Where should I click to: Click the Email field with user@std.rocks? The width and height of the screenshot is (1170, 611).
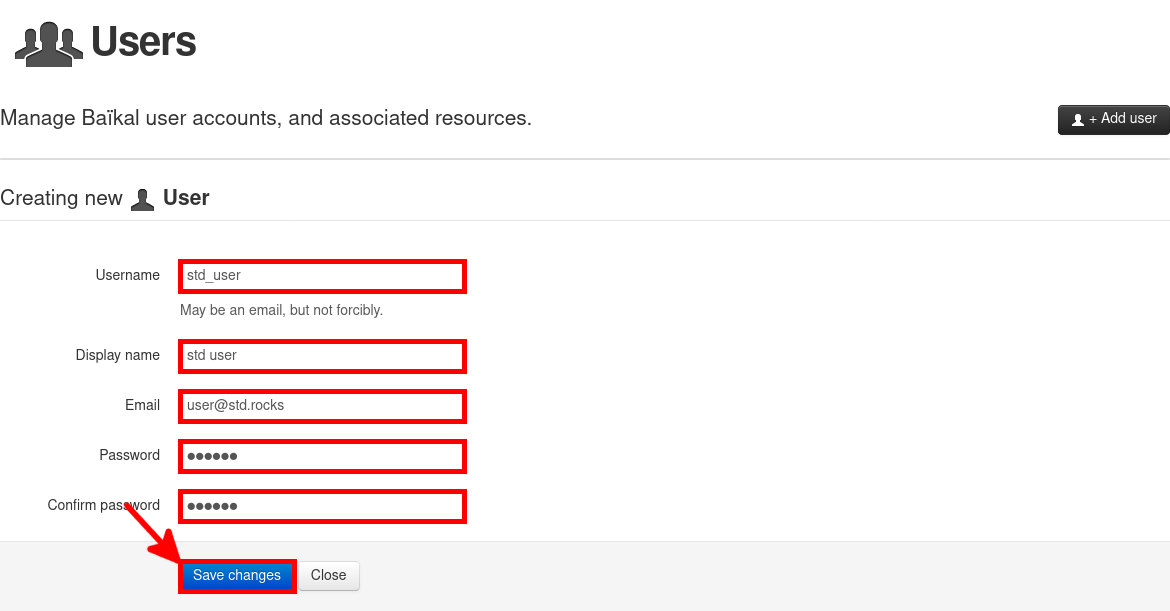322,406
